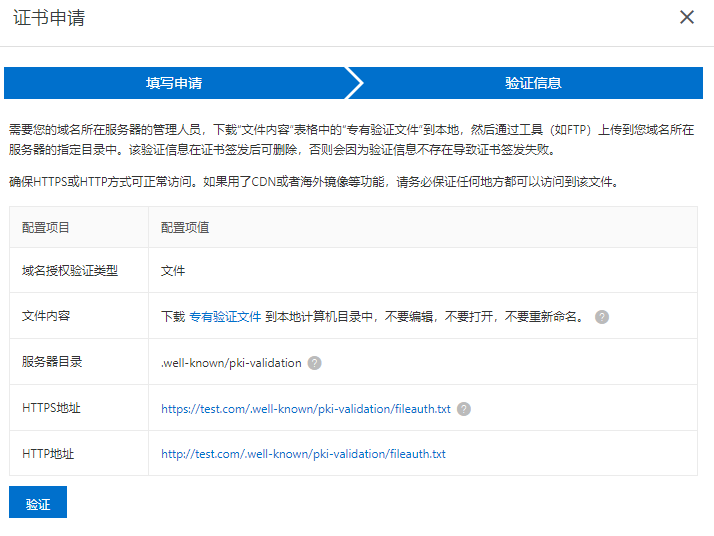714x536 pixels.
Task: Click the help icon beside 文件内容 instructions
Action: click(602, 316)
